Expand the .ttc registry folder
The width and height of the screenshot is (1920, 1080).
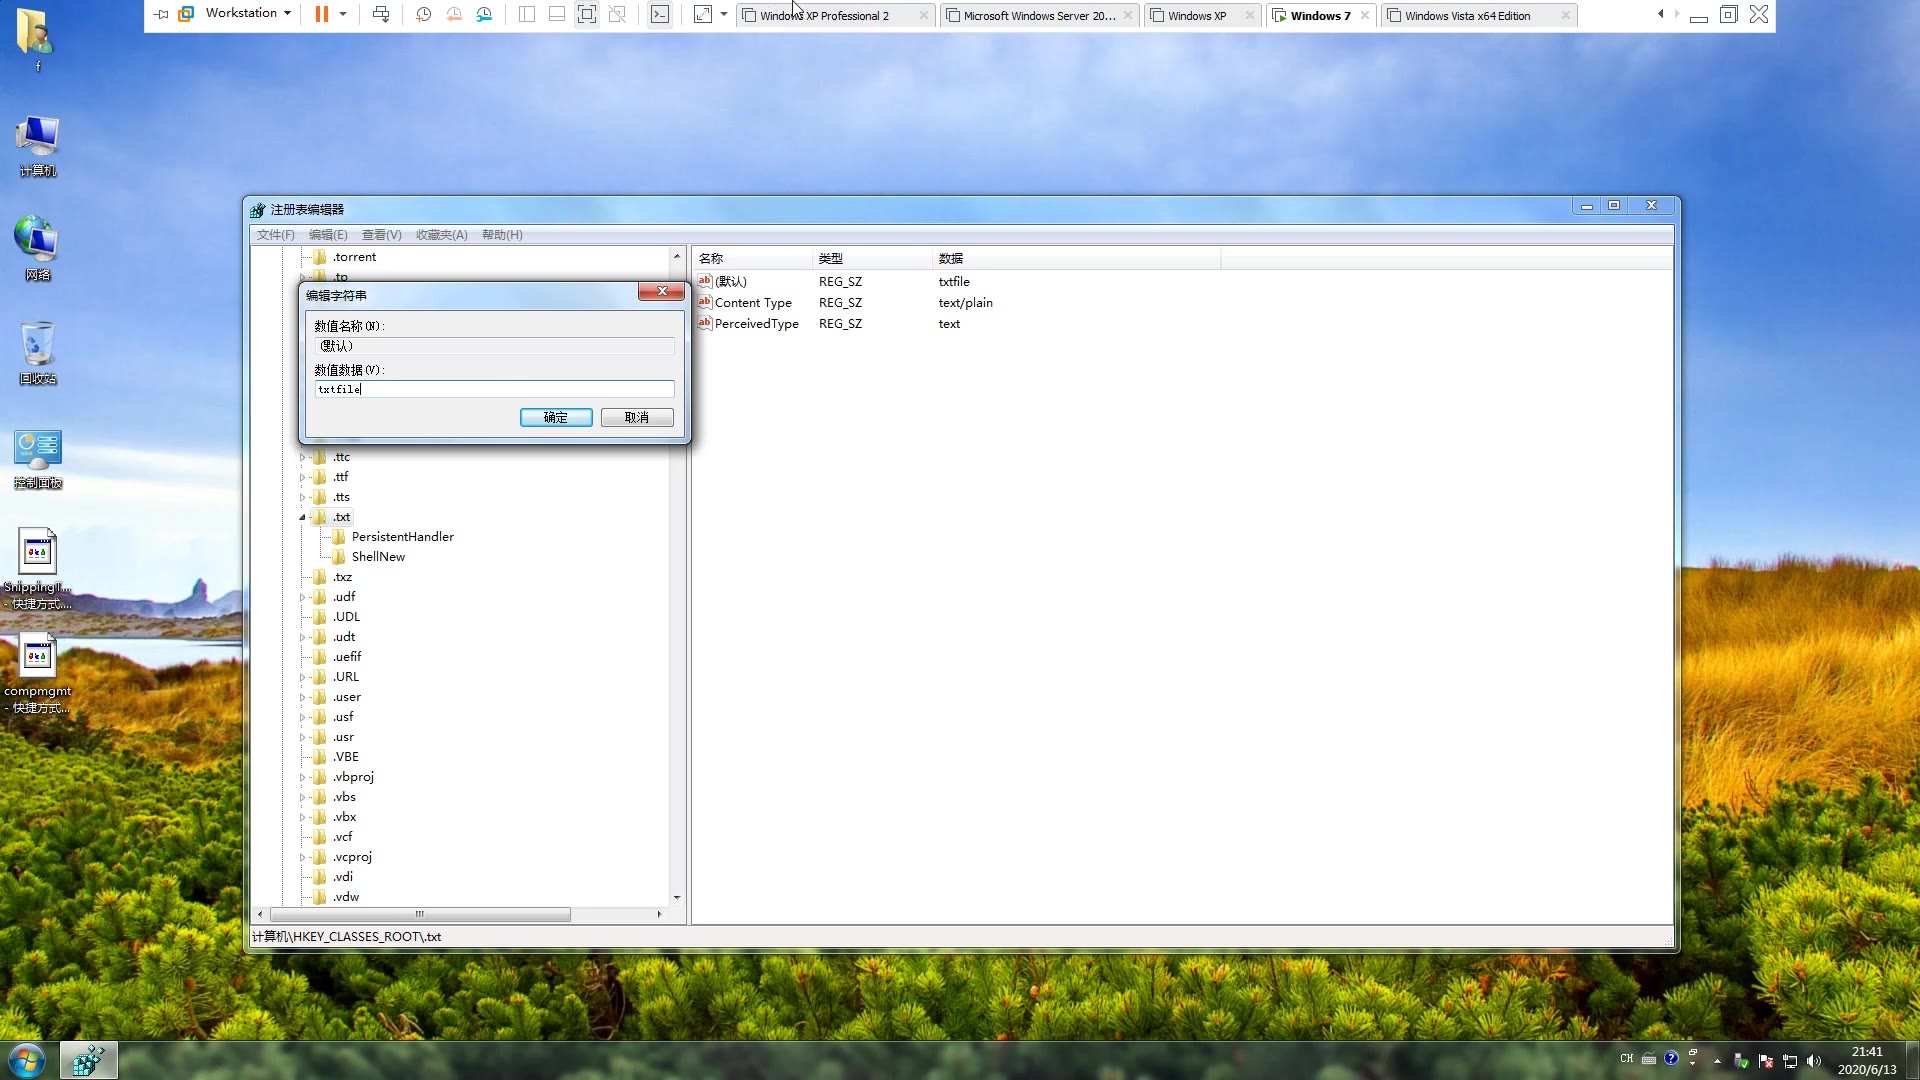tap(302, 456)
